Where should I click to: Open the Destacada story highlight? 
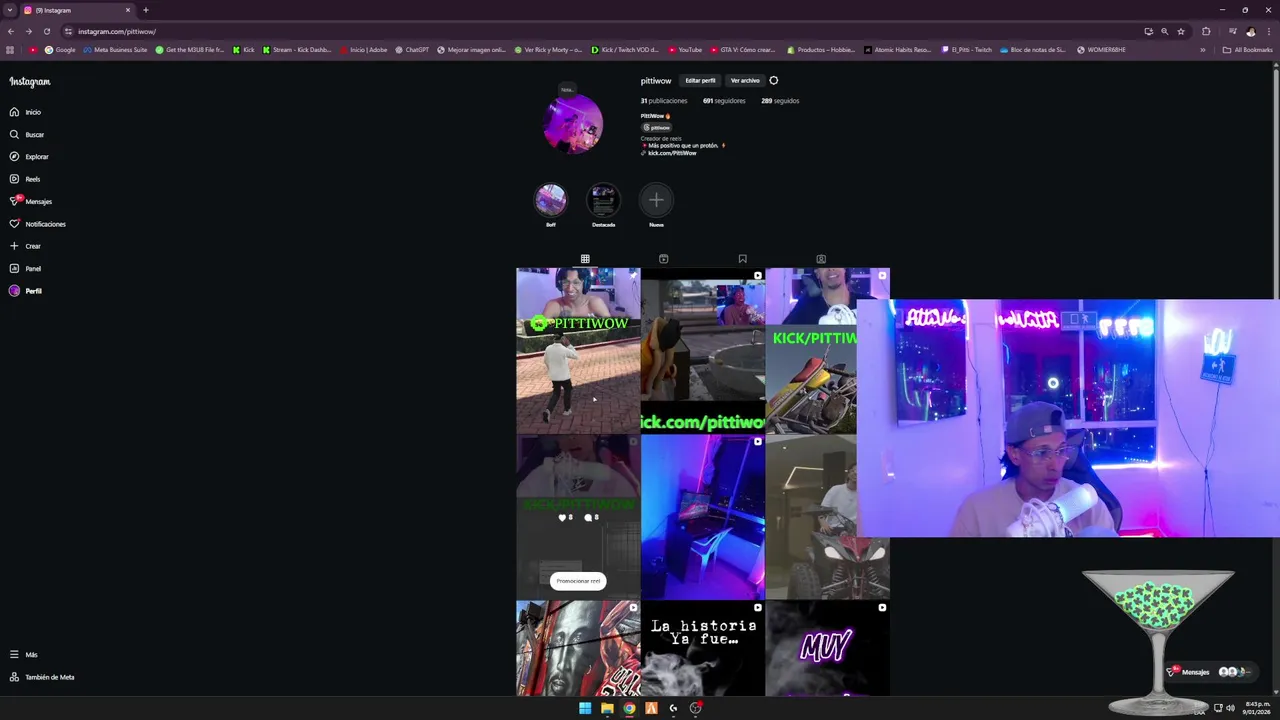[x=603, y=200]
